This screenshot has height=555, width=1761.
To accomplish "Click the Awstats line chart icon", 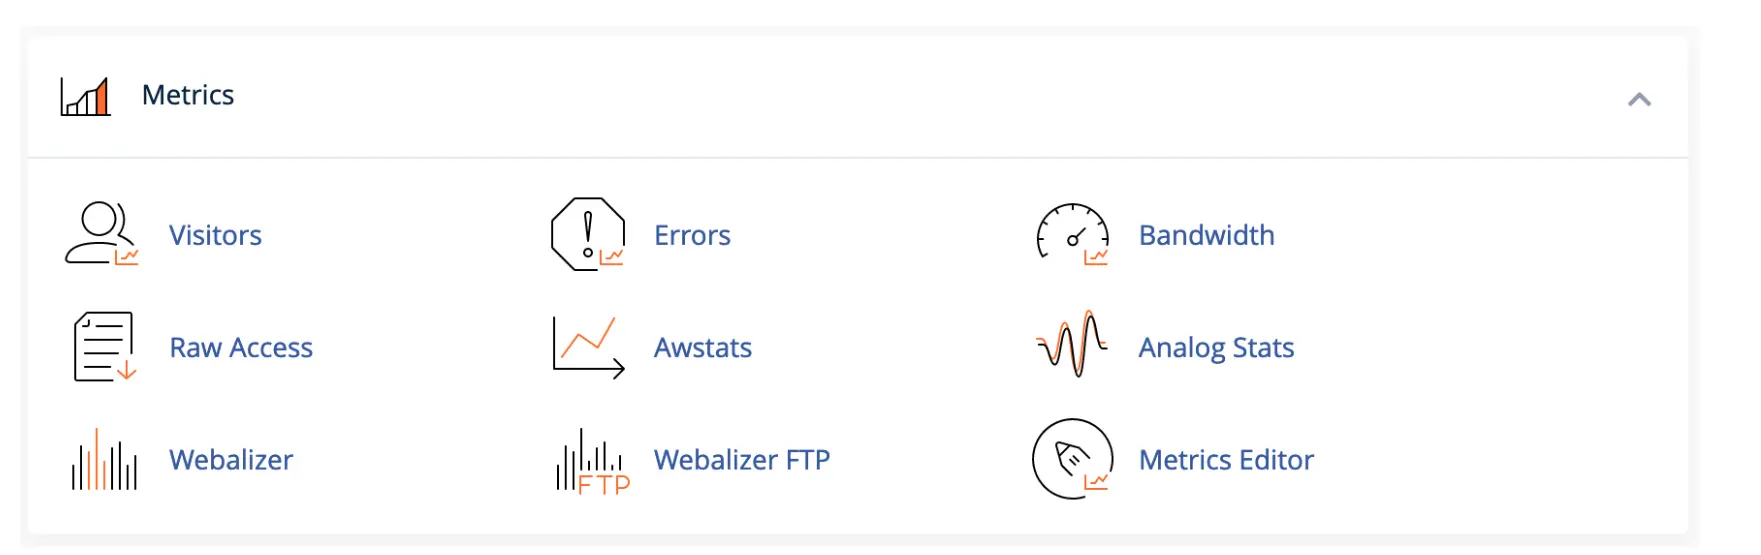I will [589, 347].
